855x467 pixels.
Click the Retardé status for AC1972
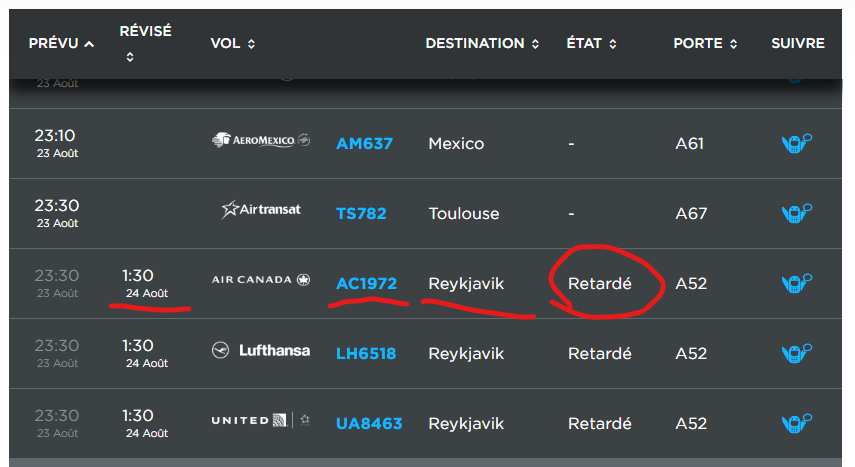coord(600,284)
